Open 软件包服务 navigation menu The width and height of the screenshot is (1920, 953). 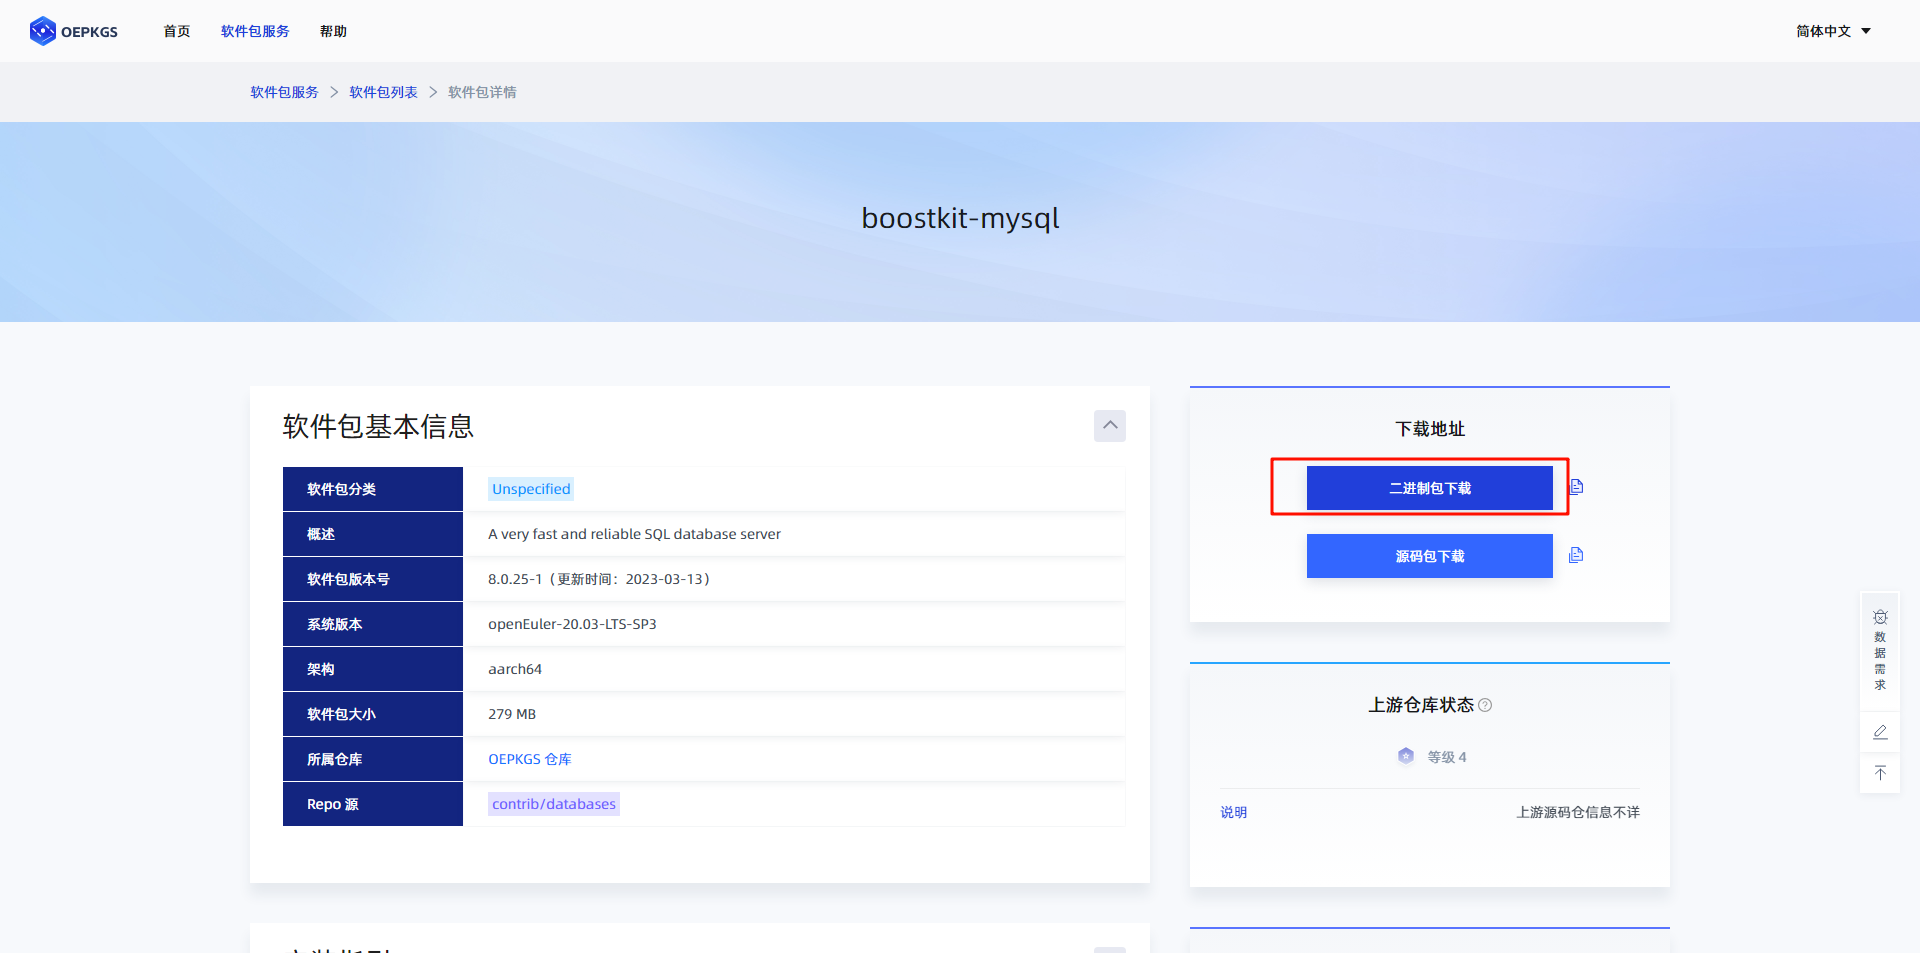click(x=255, y=31)
